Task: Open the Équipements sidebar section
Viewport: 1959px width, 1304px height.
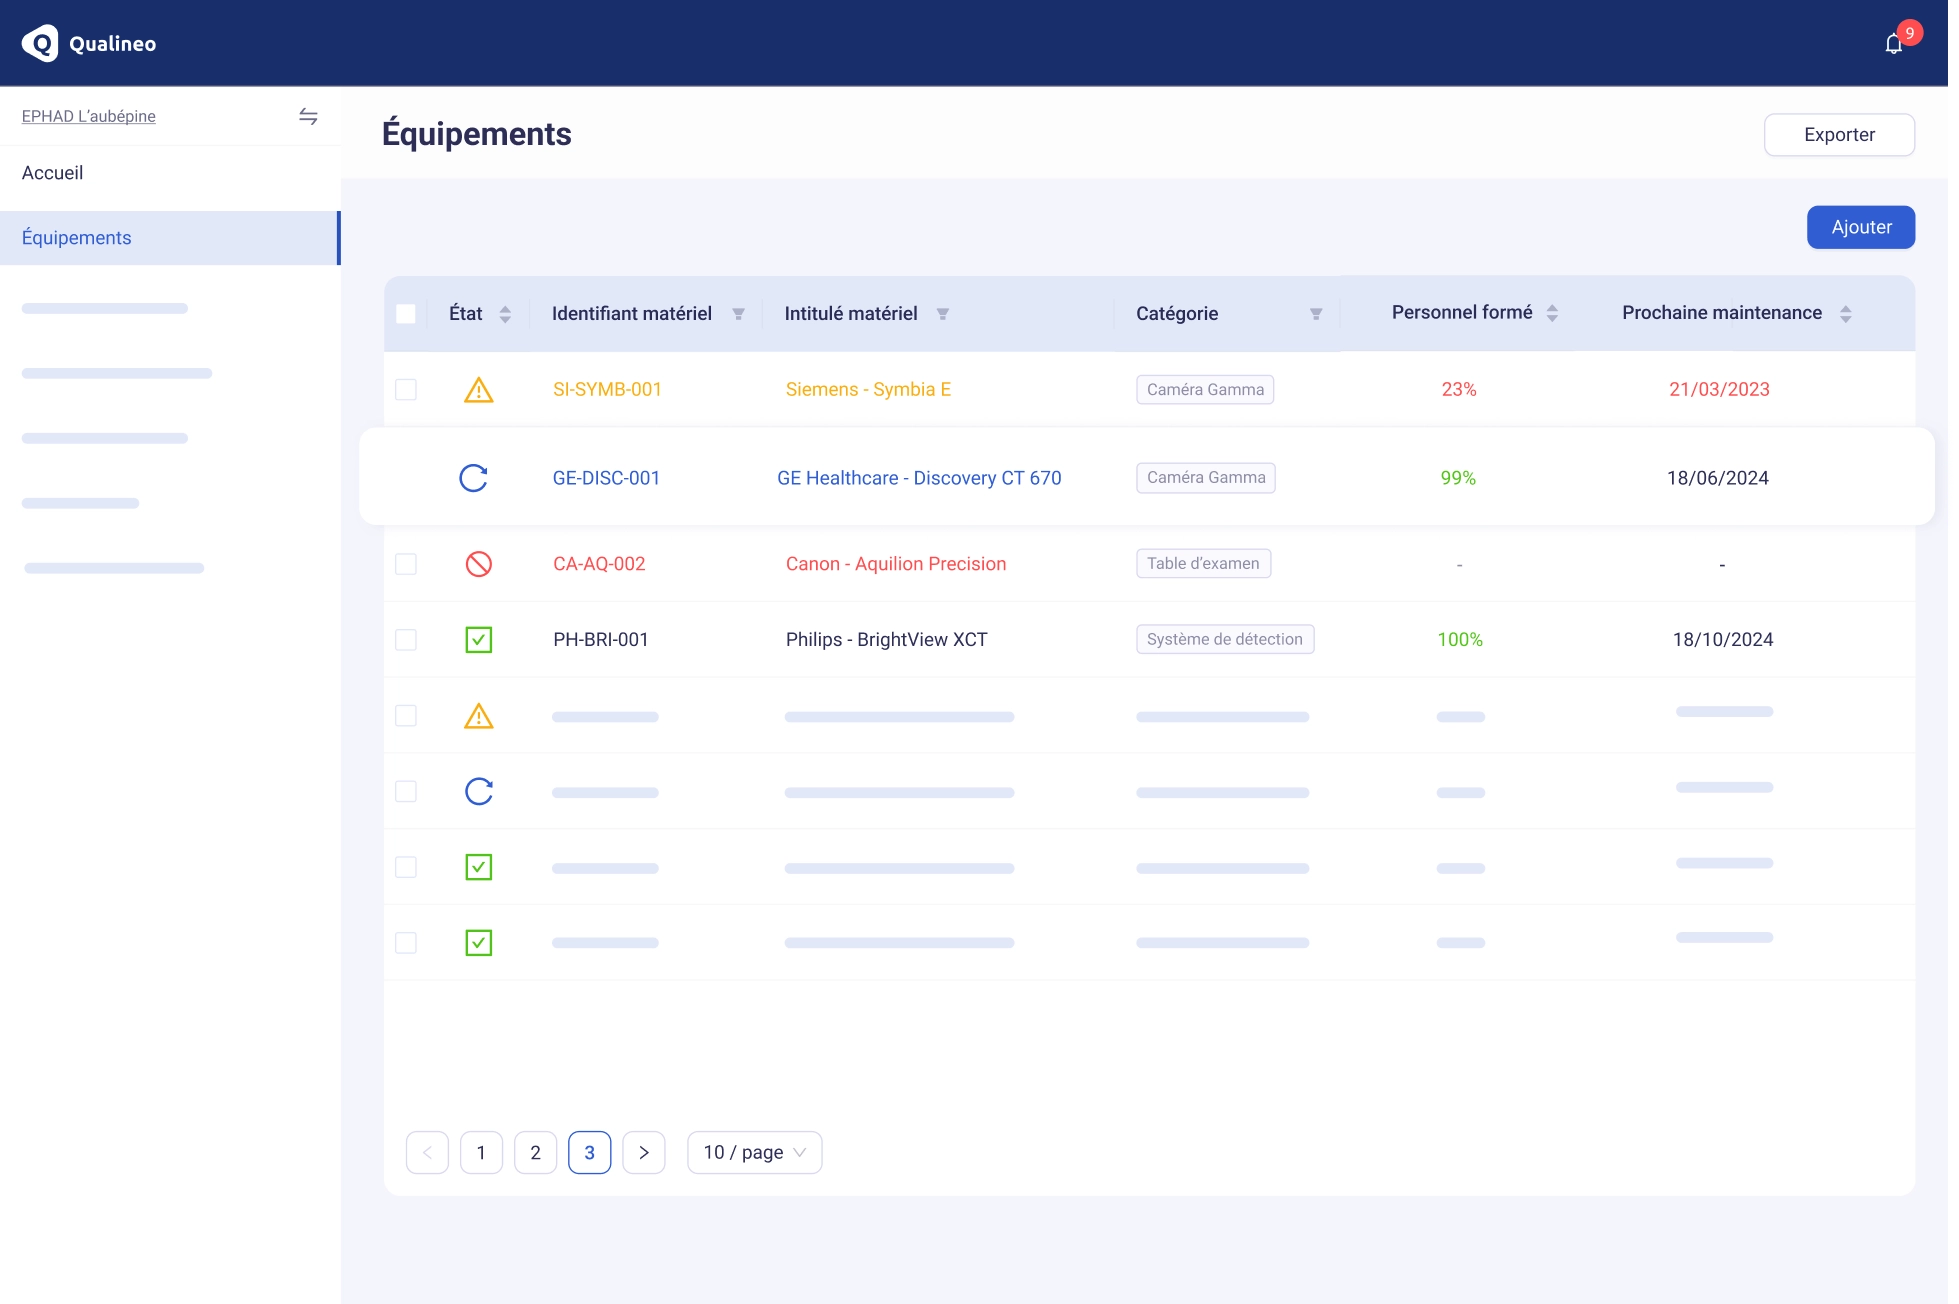Action: [75, 237]
